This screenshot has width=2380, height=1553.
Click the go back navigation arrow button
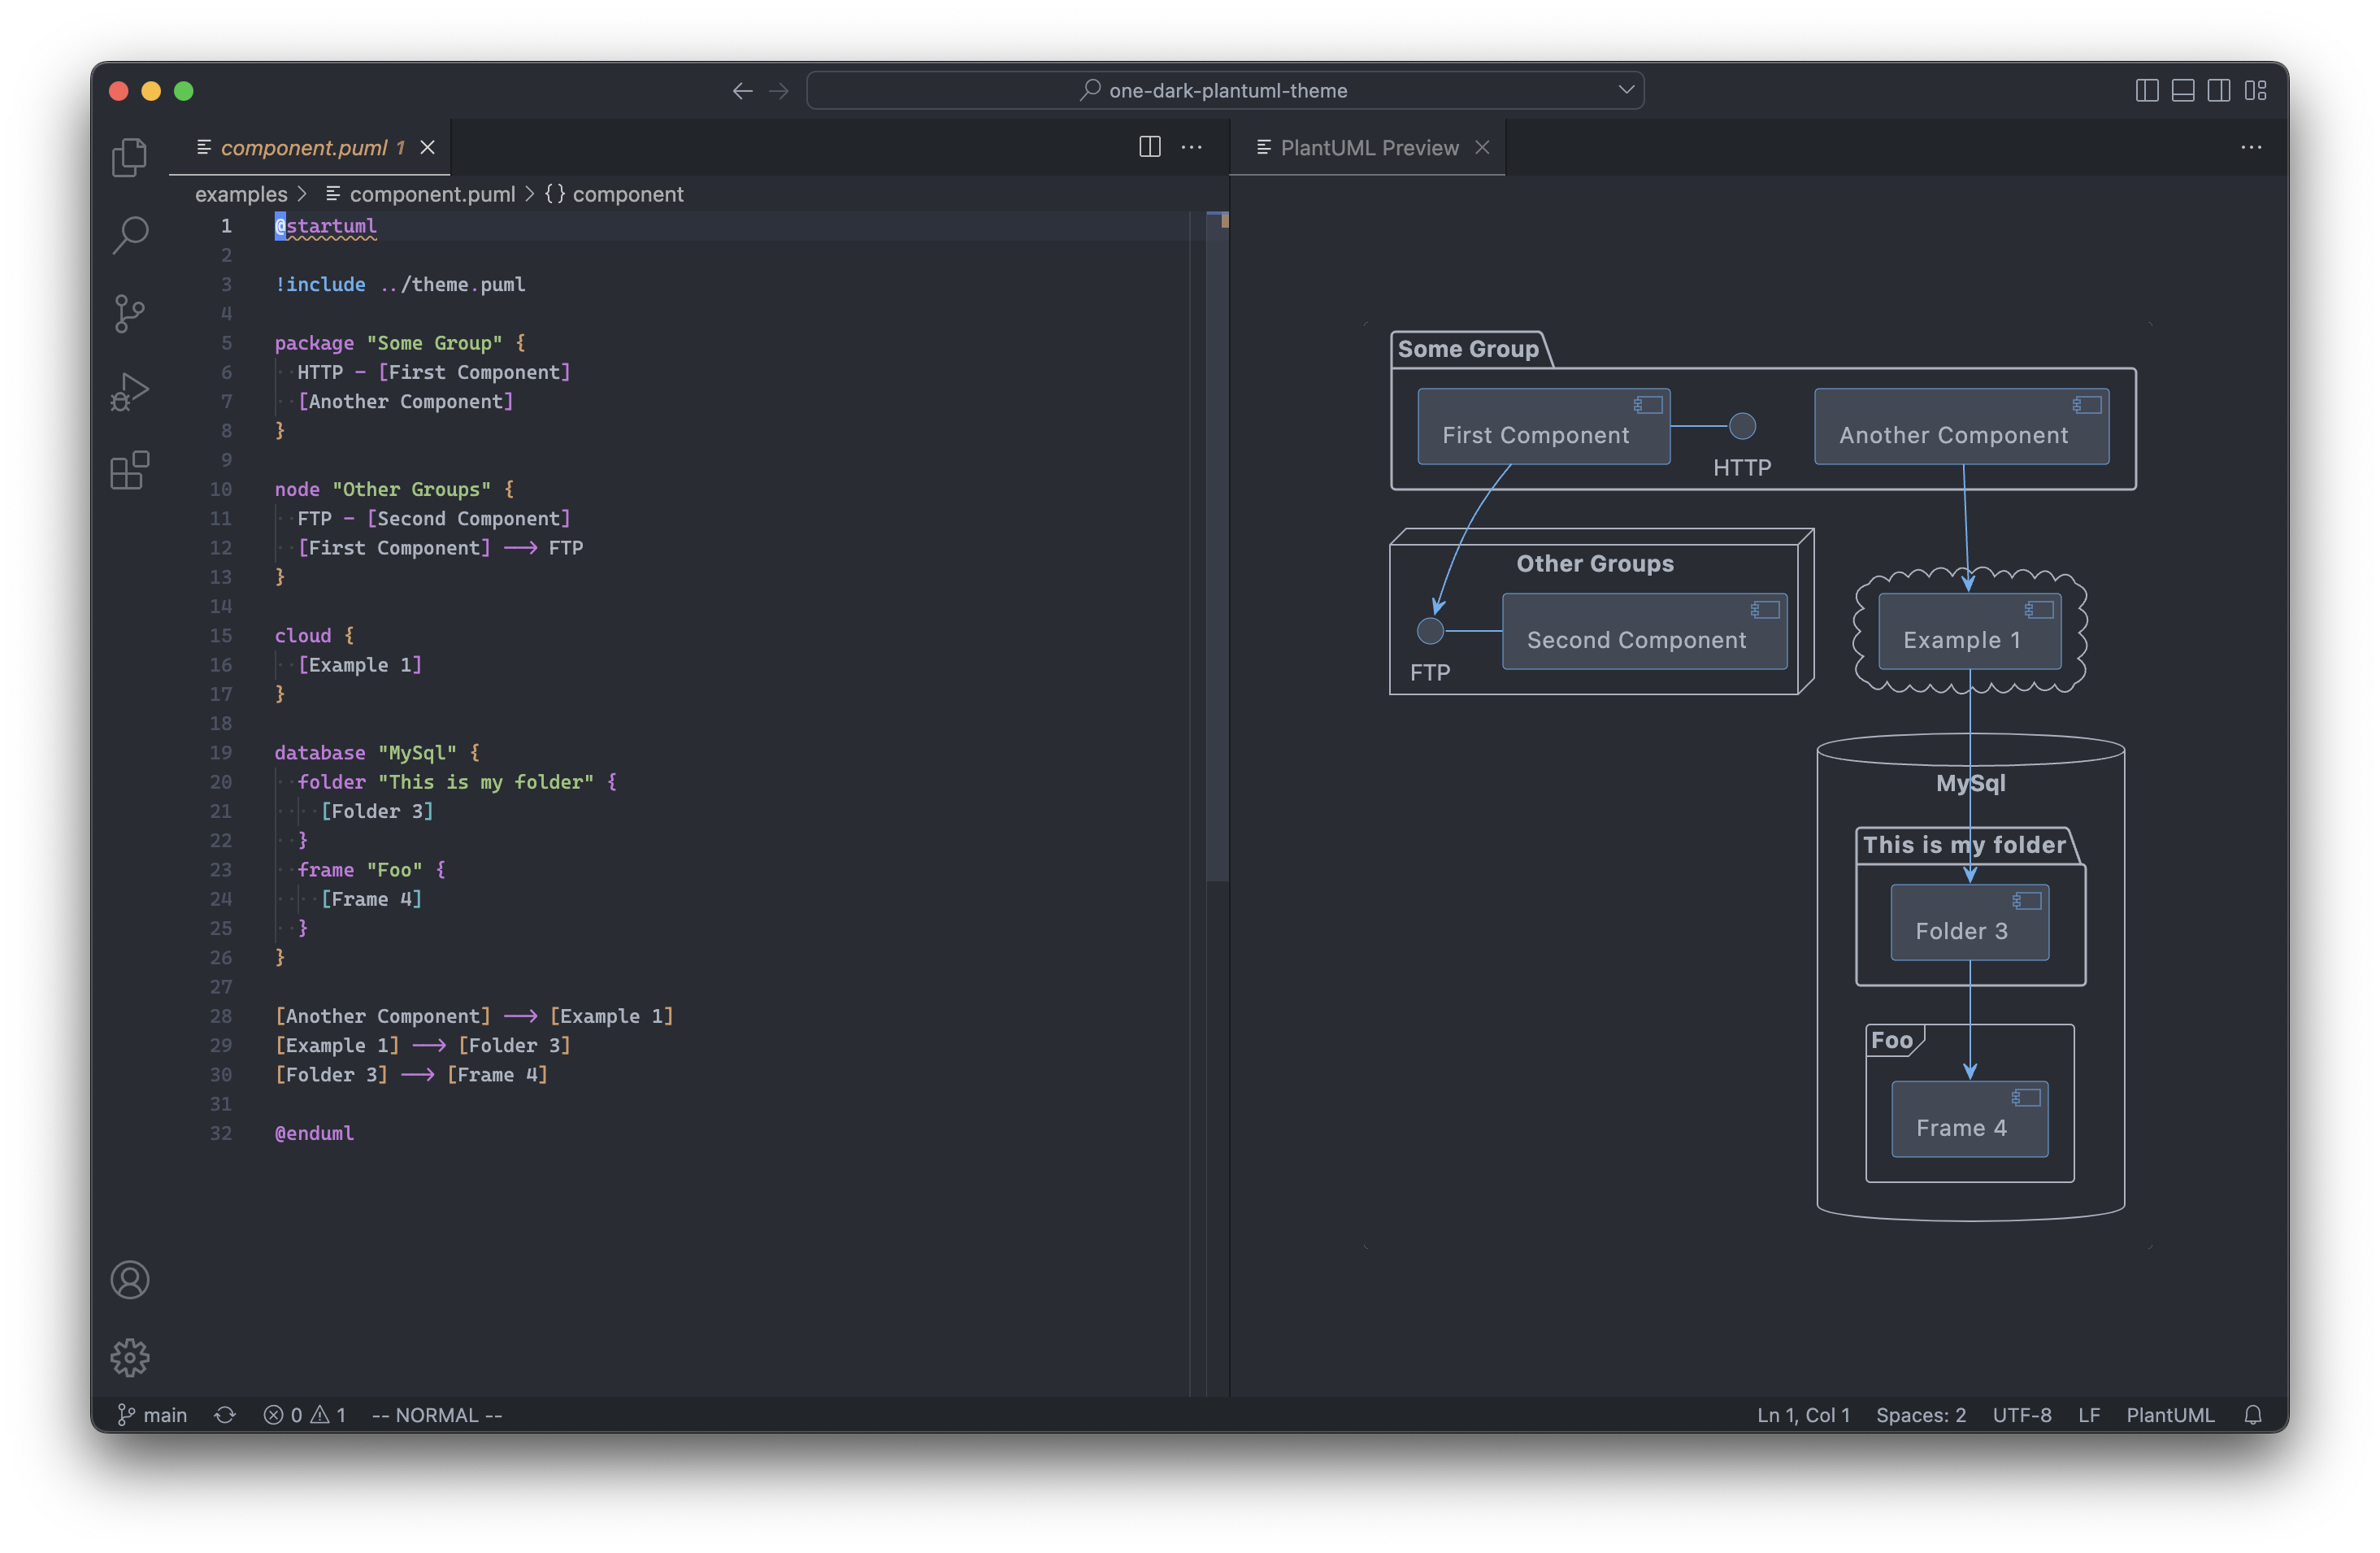(x=742, y=90)
